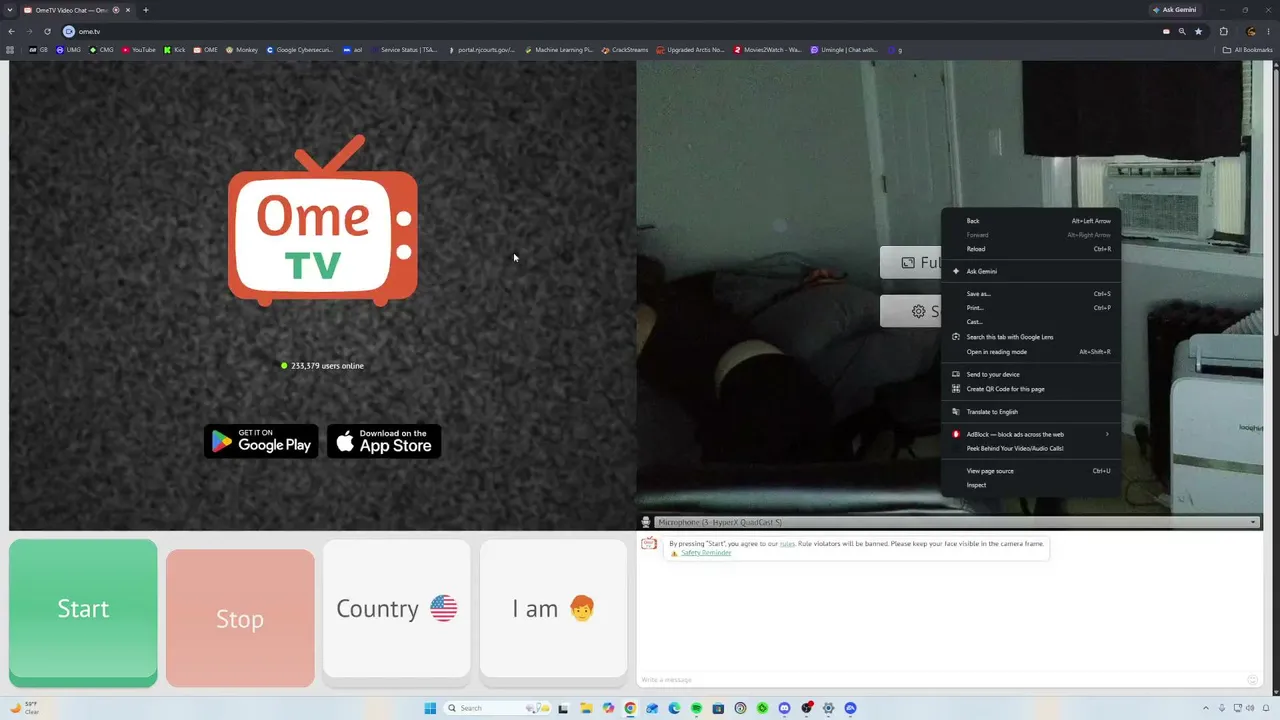Choose Print... in the context menu

[1031, 308]
